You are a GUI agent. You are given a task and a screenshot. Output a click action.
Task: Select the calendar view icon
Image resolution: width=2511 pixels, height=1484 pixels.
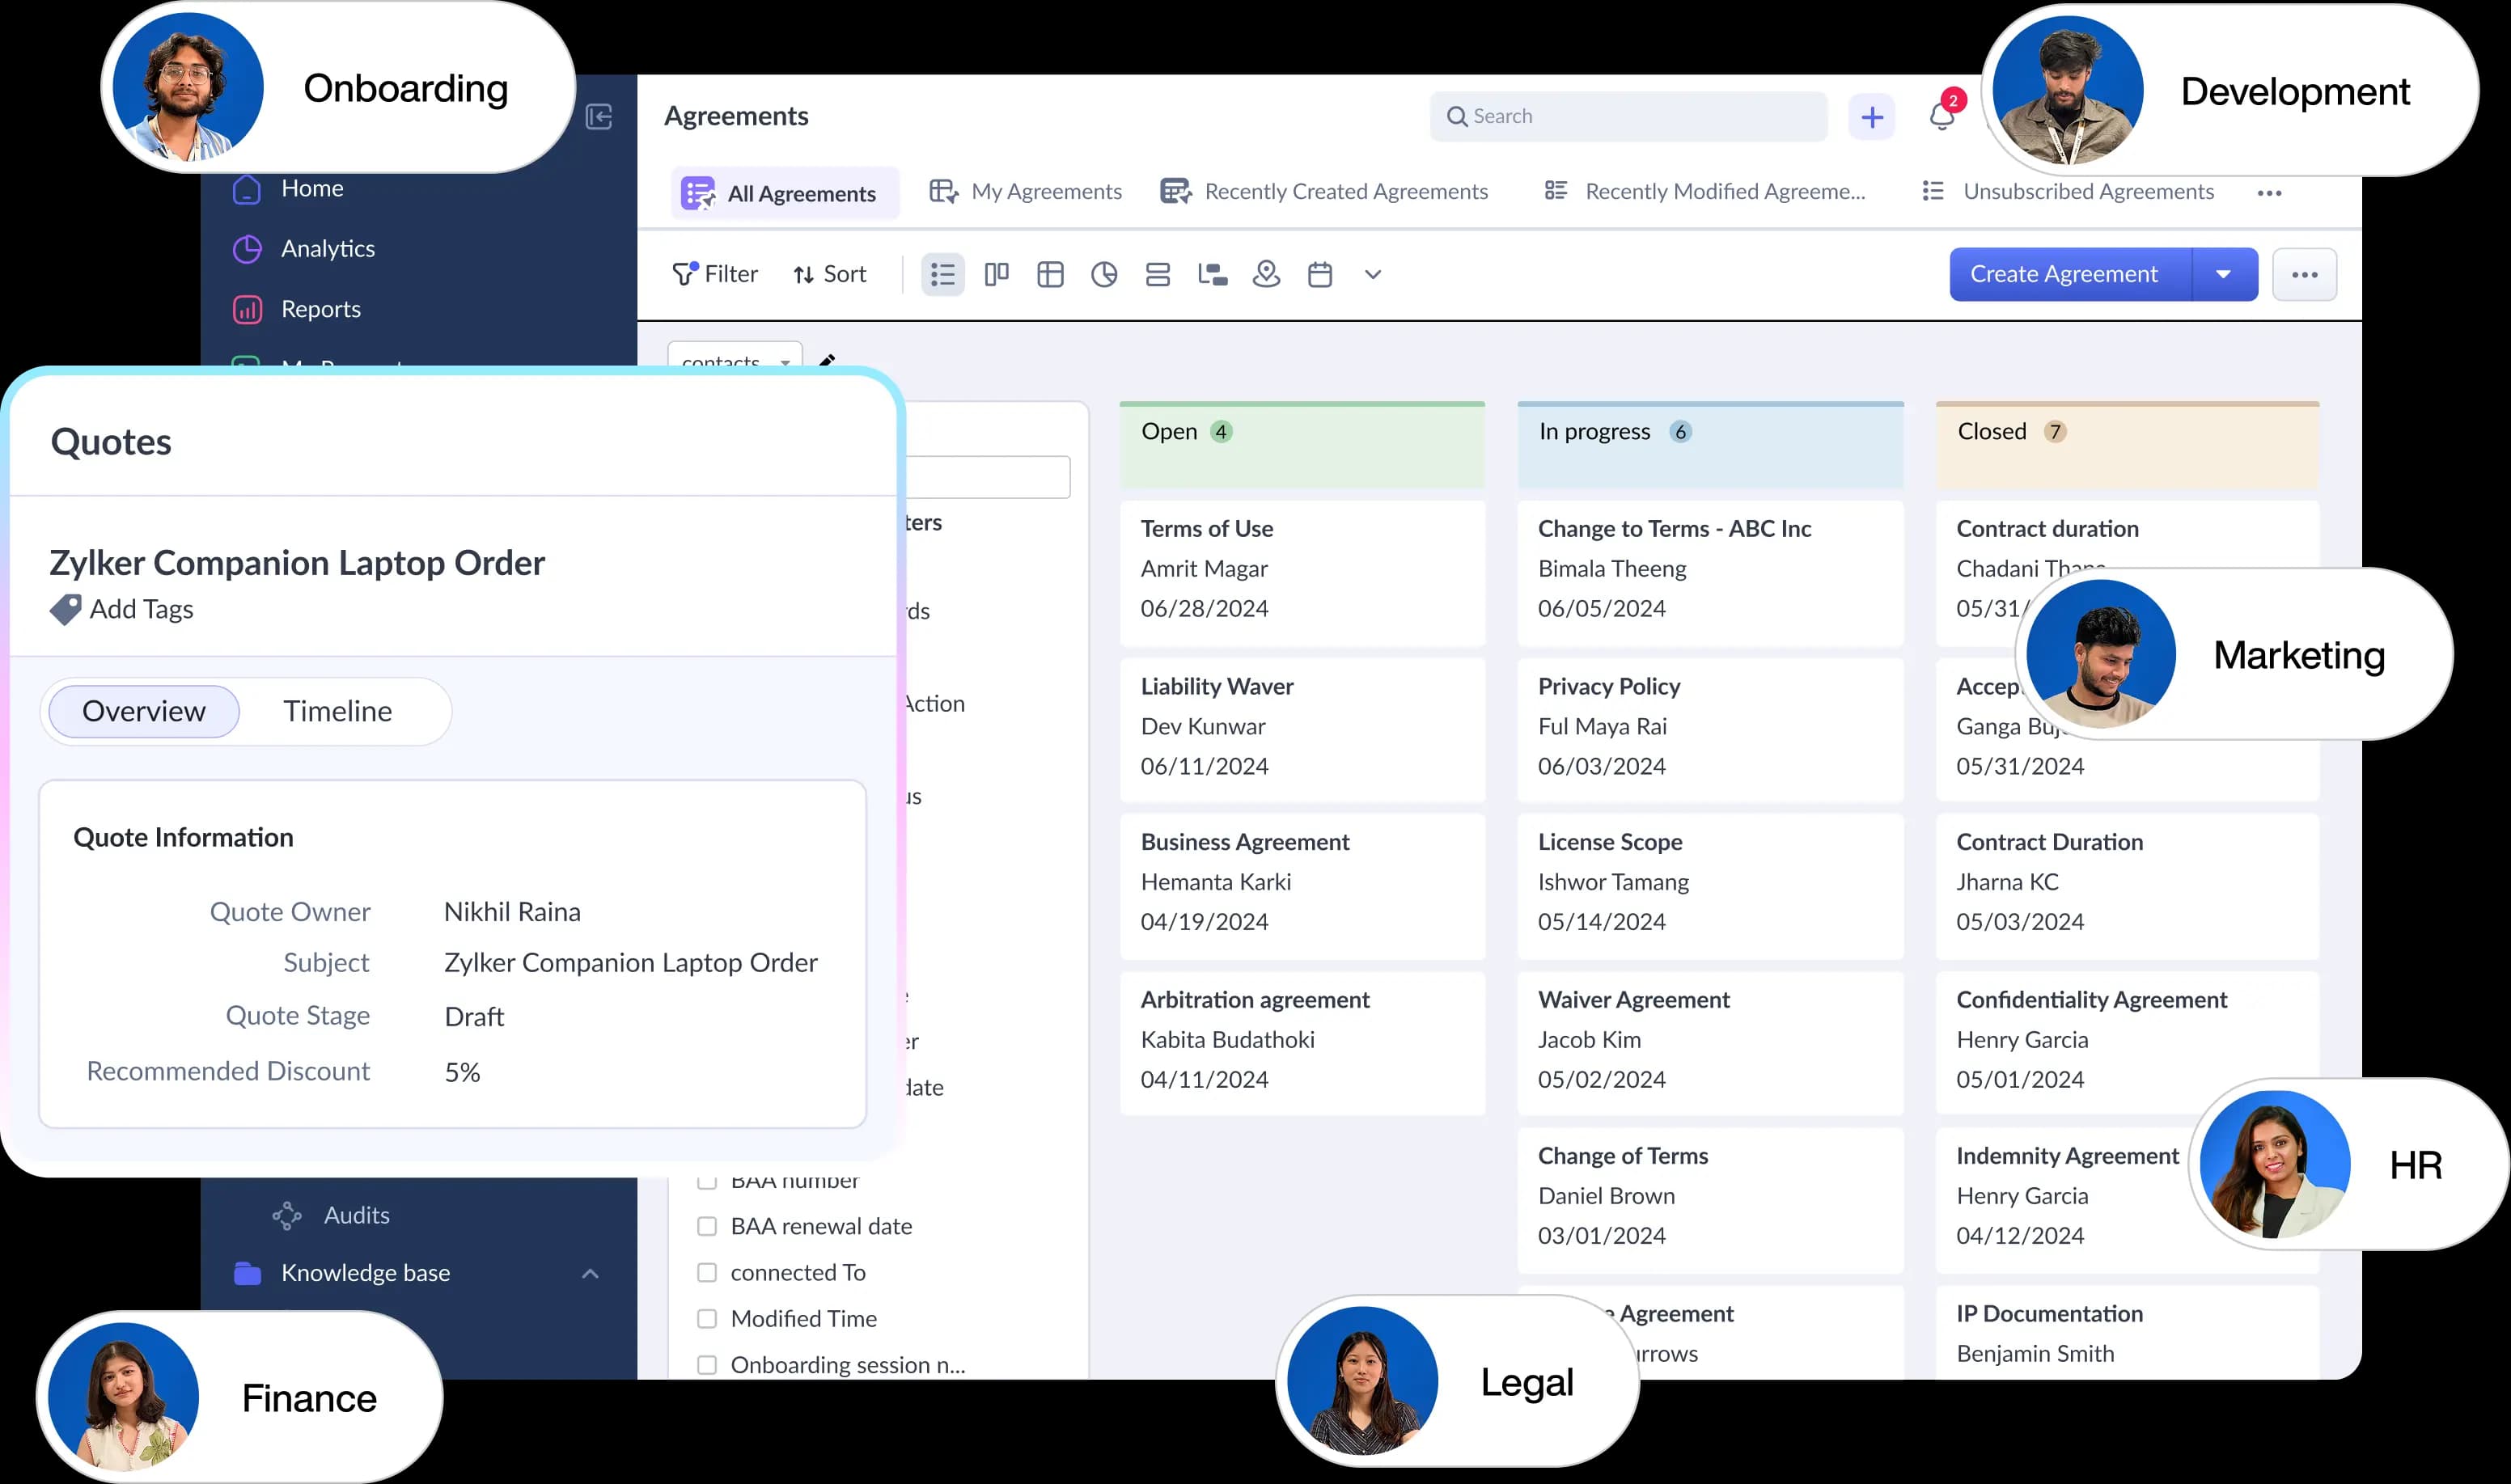1320,274
